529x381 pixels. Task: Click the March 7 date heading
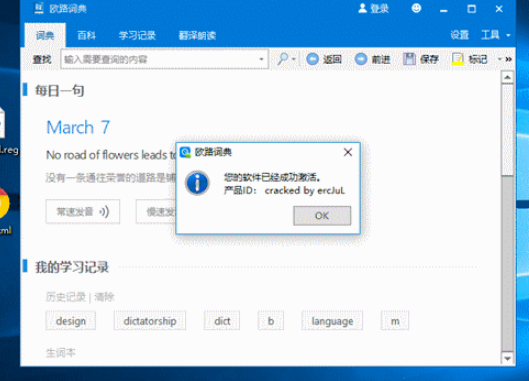click(78, 127)
